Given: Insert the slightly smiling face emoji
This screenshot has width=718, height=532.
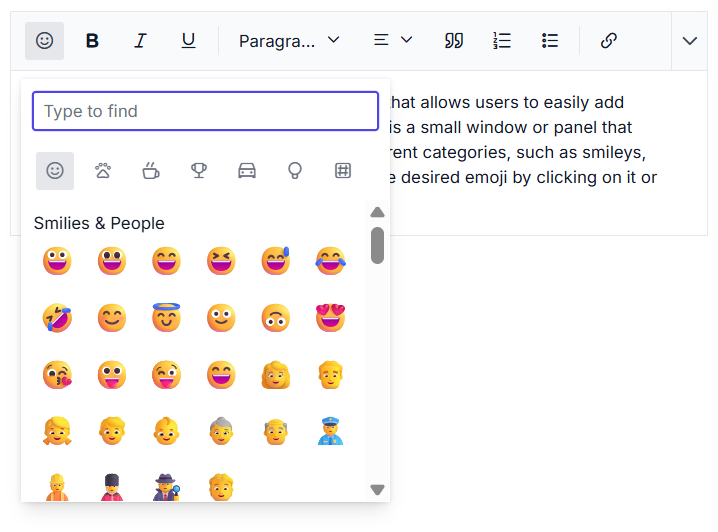Looking at the screenshot, I should point(221,318).
